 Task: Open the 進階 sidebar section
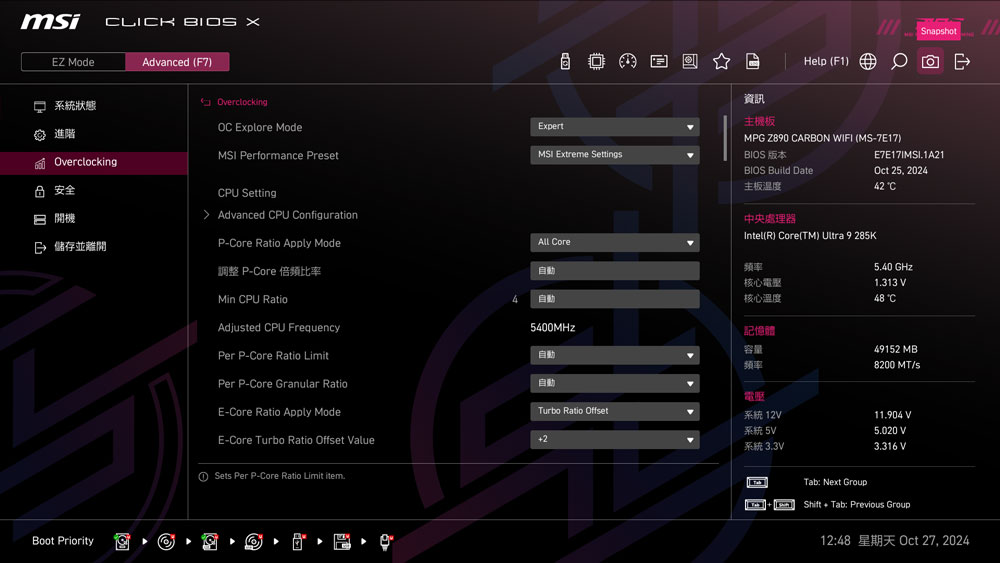[94, 134]
